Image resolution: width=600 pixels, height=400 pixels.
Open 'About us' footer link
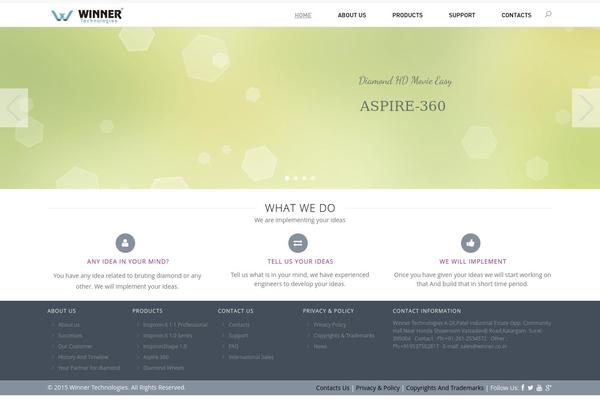pyautogui.click(x=69, y=325)
